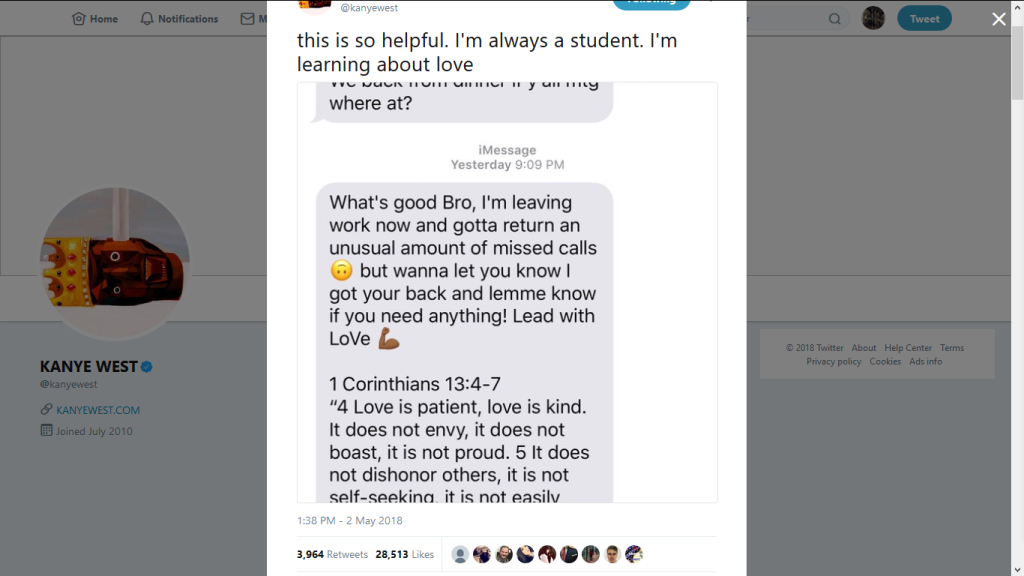Open the Privacy policy footer link
Screen dimensions: 1024x576
pyautogui.click(x=834, y=361)
